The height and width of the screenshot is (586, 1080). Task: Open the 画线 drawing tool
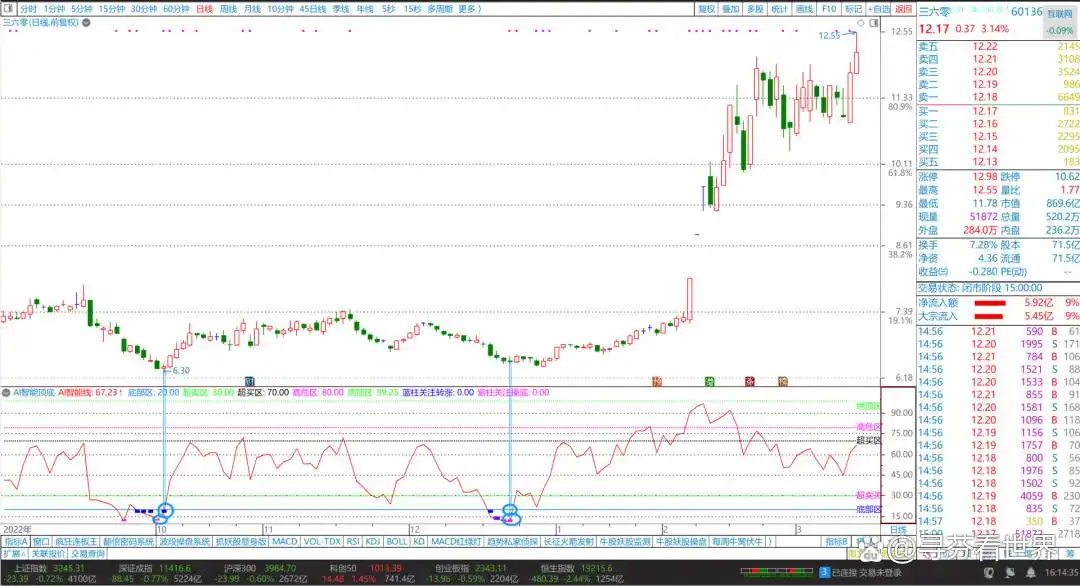[804, 9]
